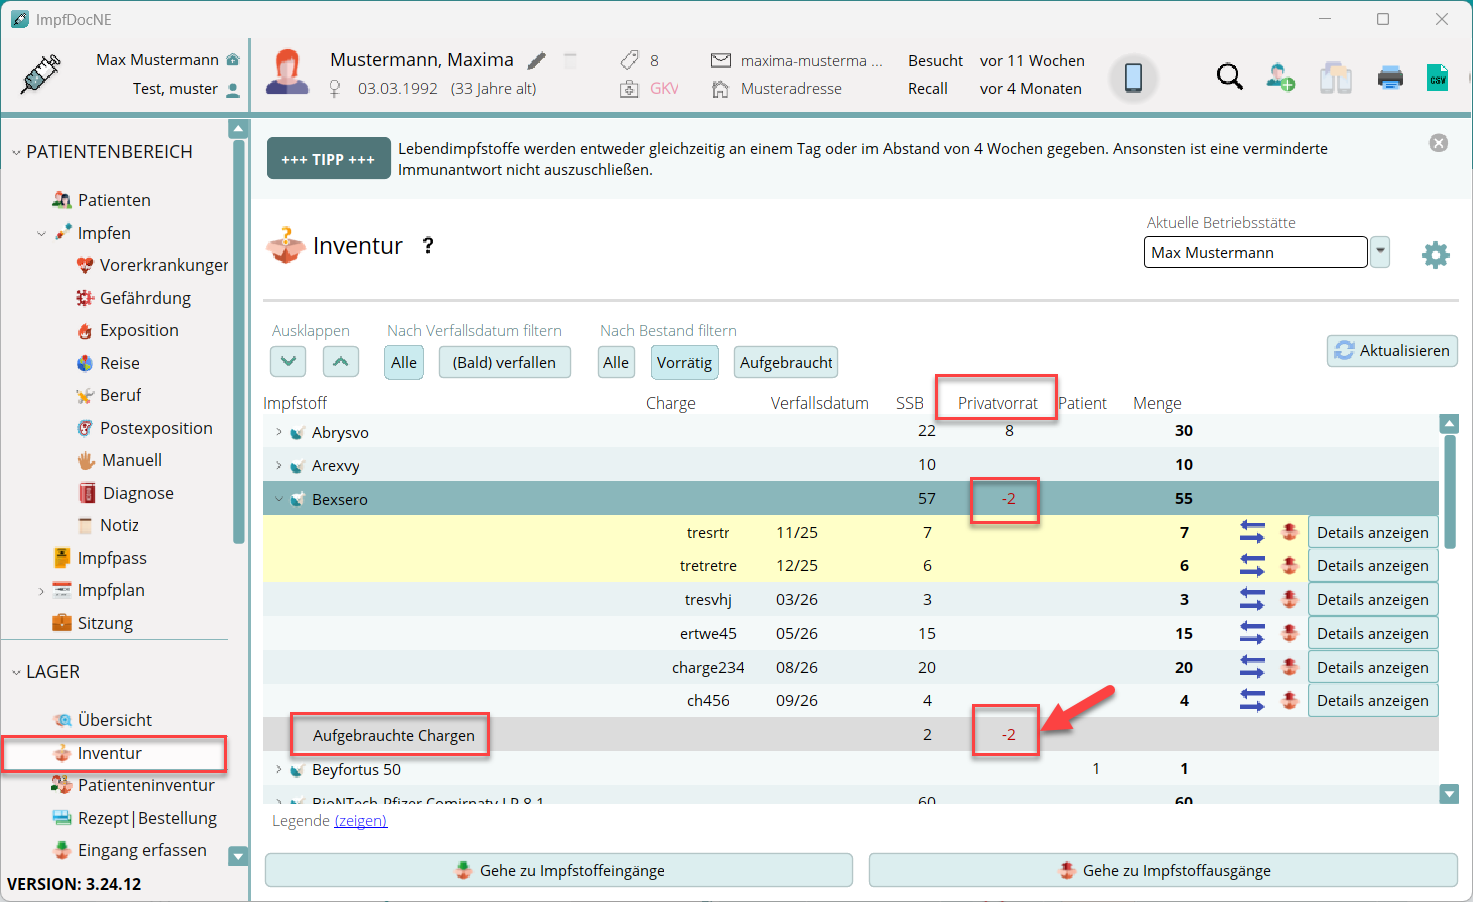Open the Aktuelle Betriebsstätte dropdown
Image resolution: width=1473 pixels, height=902 pixels.
[x=1380, y=252]
